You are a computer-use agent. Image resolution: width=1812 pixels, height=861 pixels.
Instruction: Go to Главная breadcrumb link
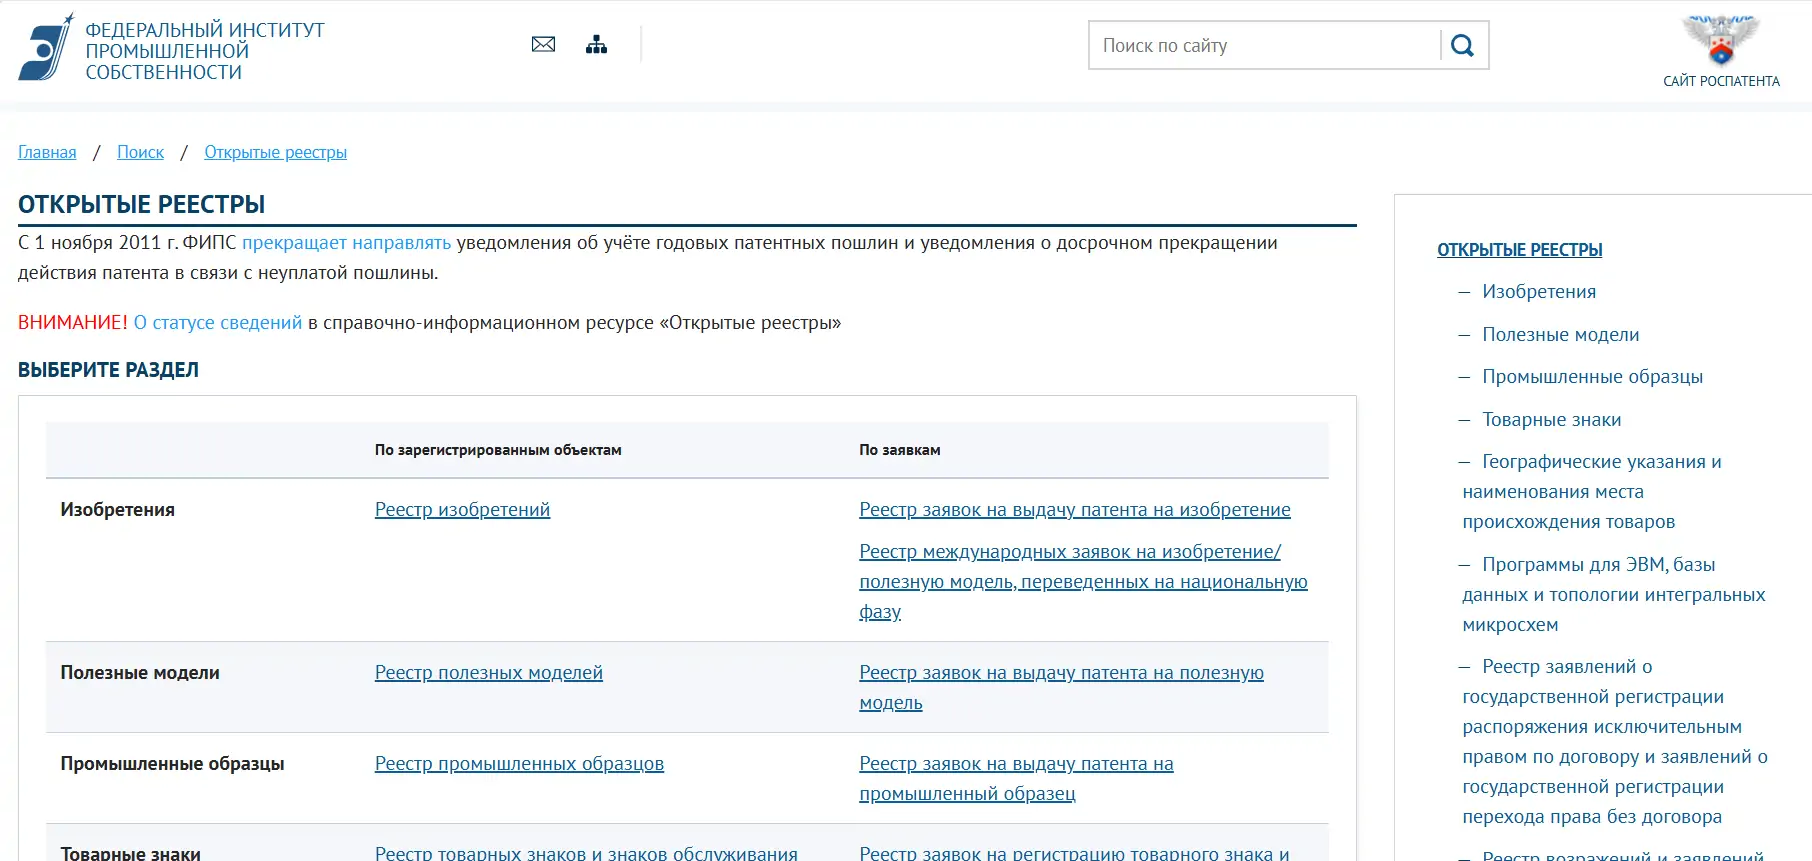[x=47, y=152]
